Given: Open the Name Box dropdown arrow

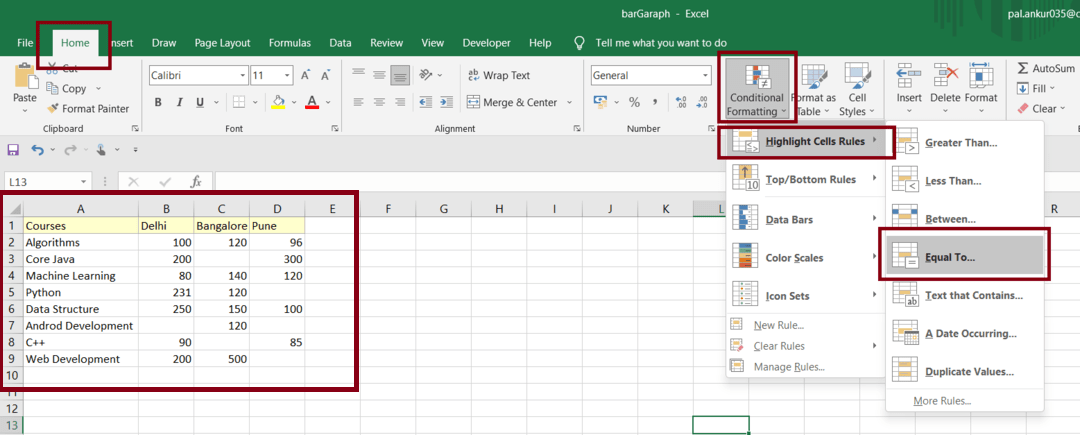Looking at the screenshot, I should [x=84, y=182].
